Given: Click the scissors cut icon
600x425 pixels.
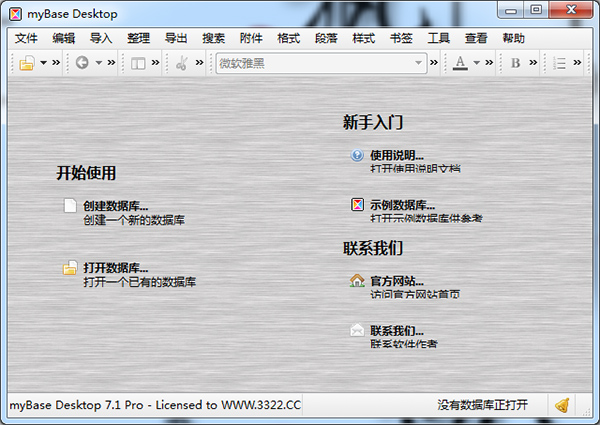Looking at the screenshot, I should [x=182, y=63].
